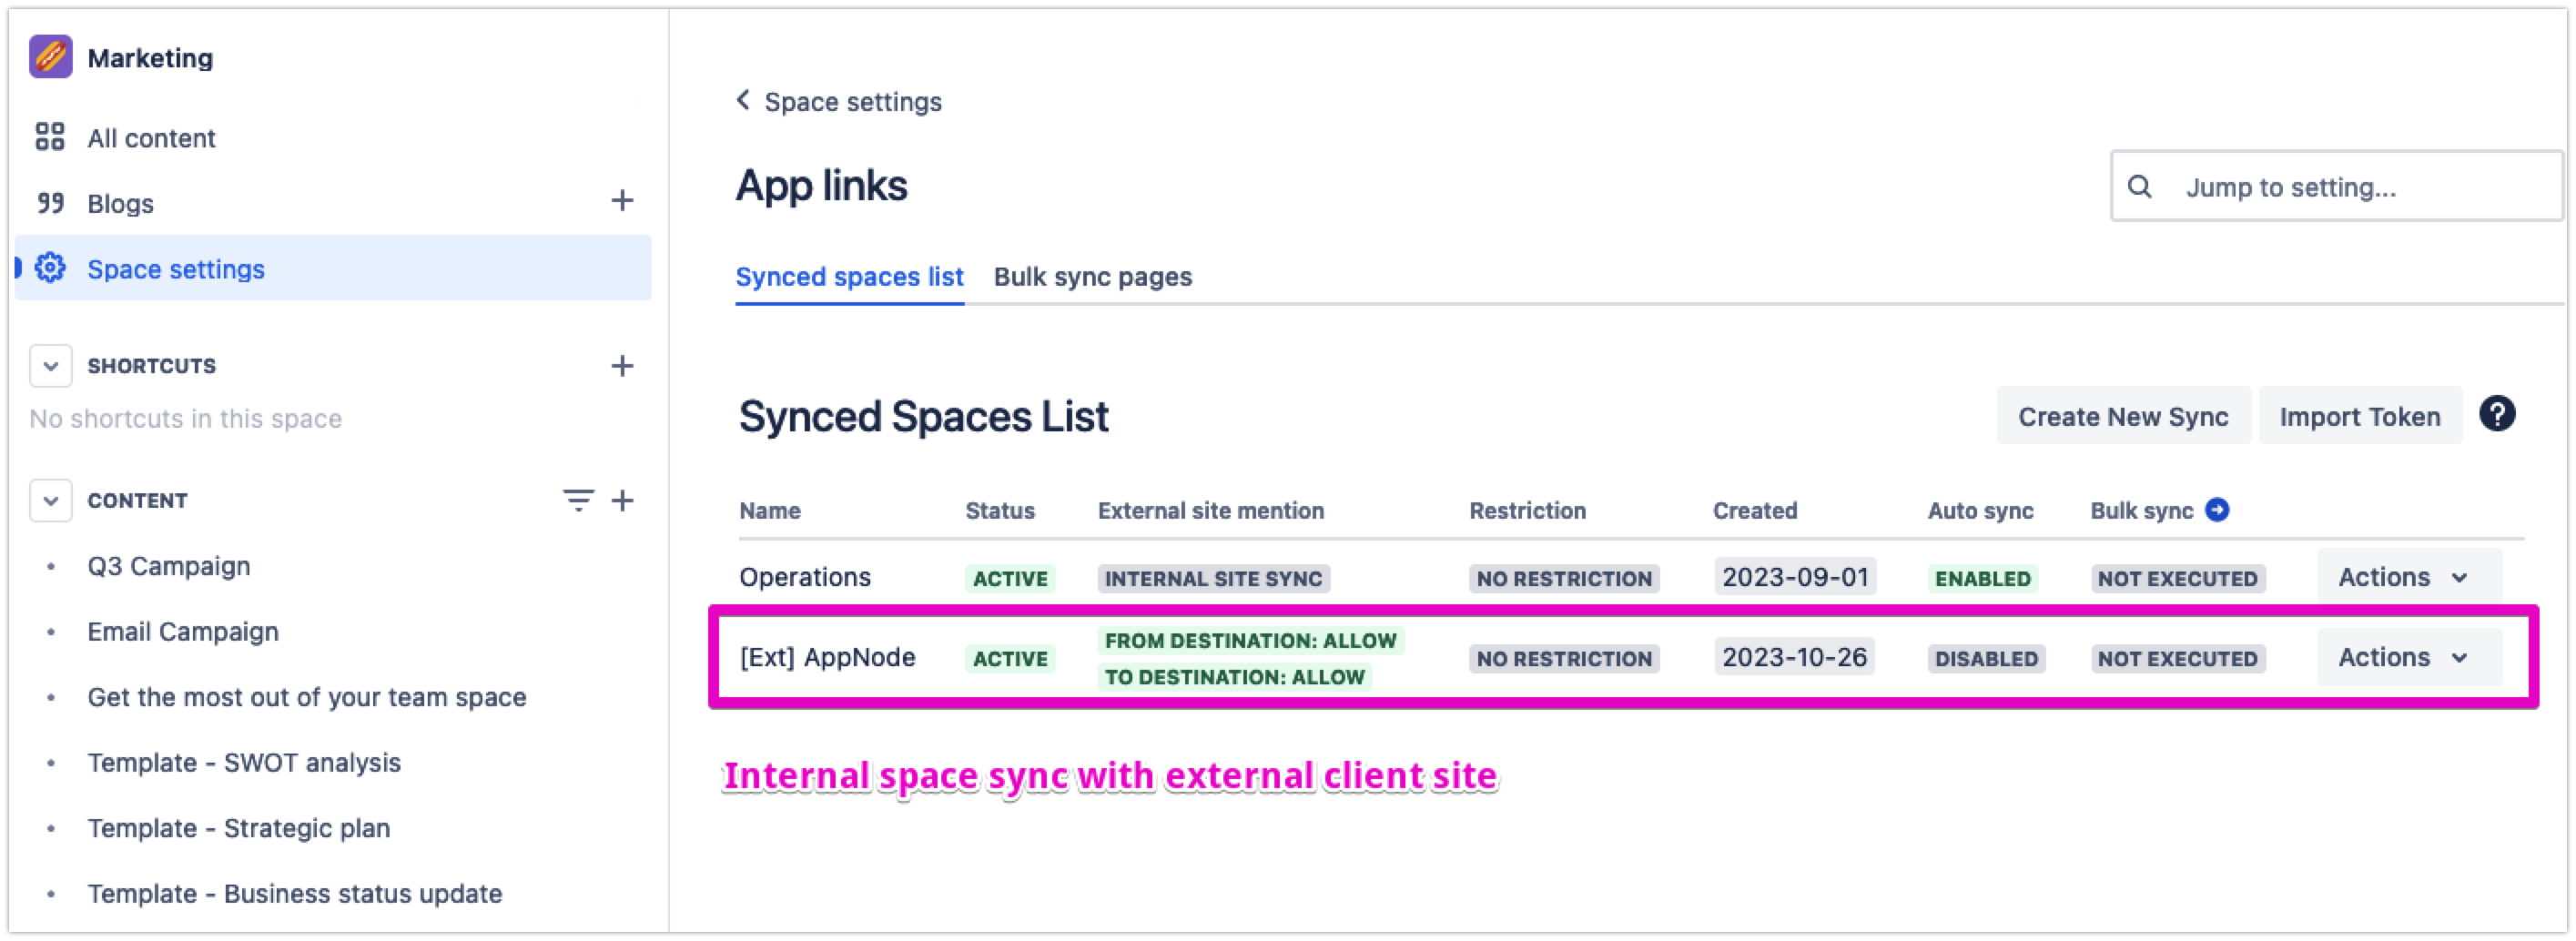Click the Create New Sync button

(x=2123, y=416)
